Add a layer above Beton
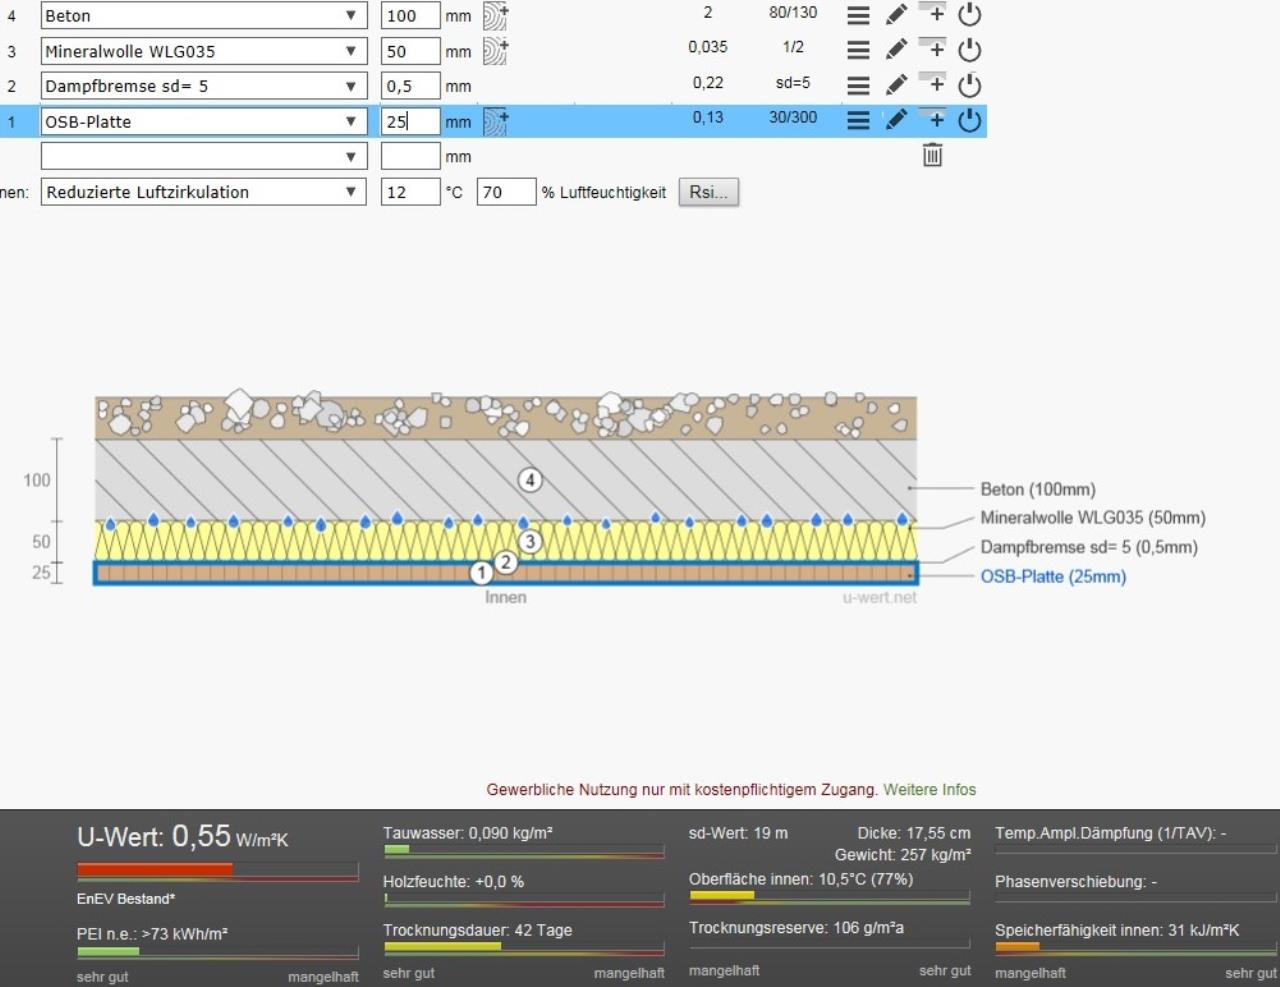The height and width of the screenshot is (987, 1280). tap(932, 13)
